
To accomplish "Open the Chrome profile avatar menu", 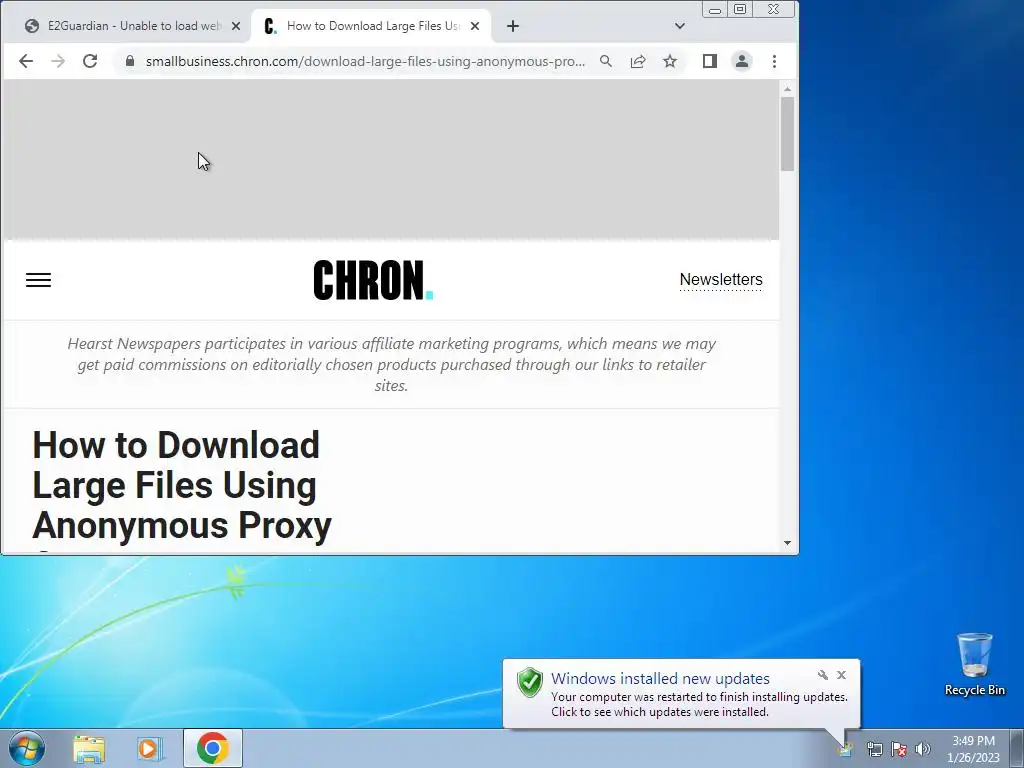I will point(742,61).
